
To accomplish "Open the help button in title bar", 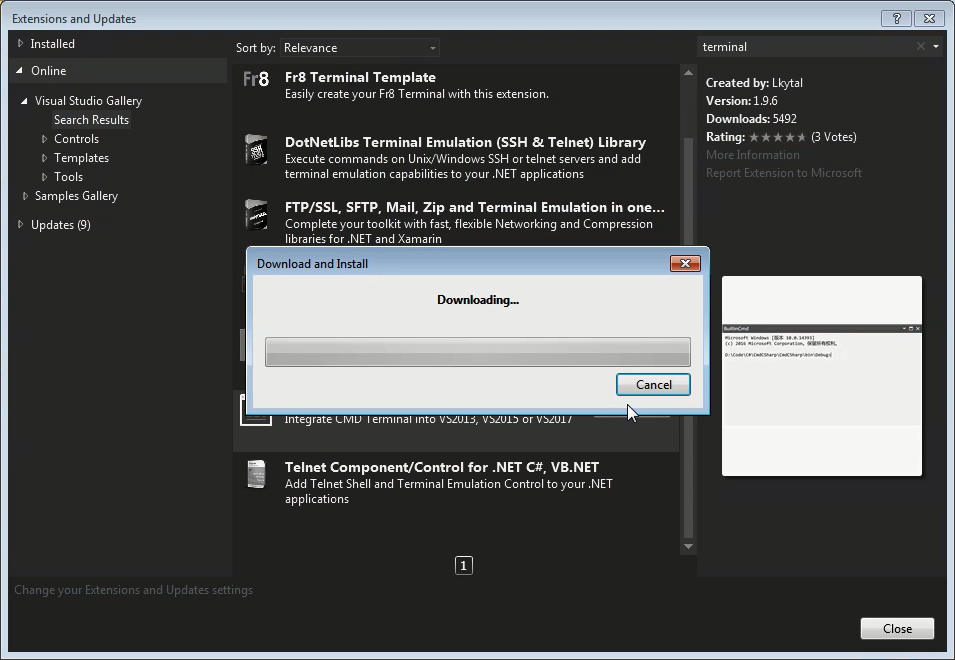I will point(897,18).
